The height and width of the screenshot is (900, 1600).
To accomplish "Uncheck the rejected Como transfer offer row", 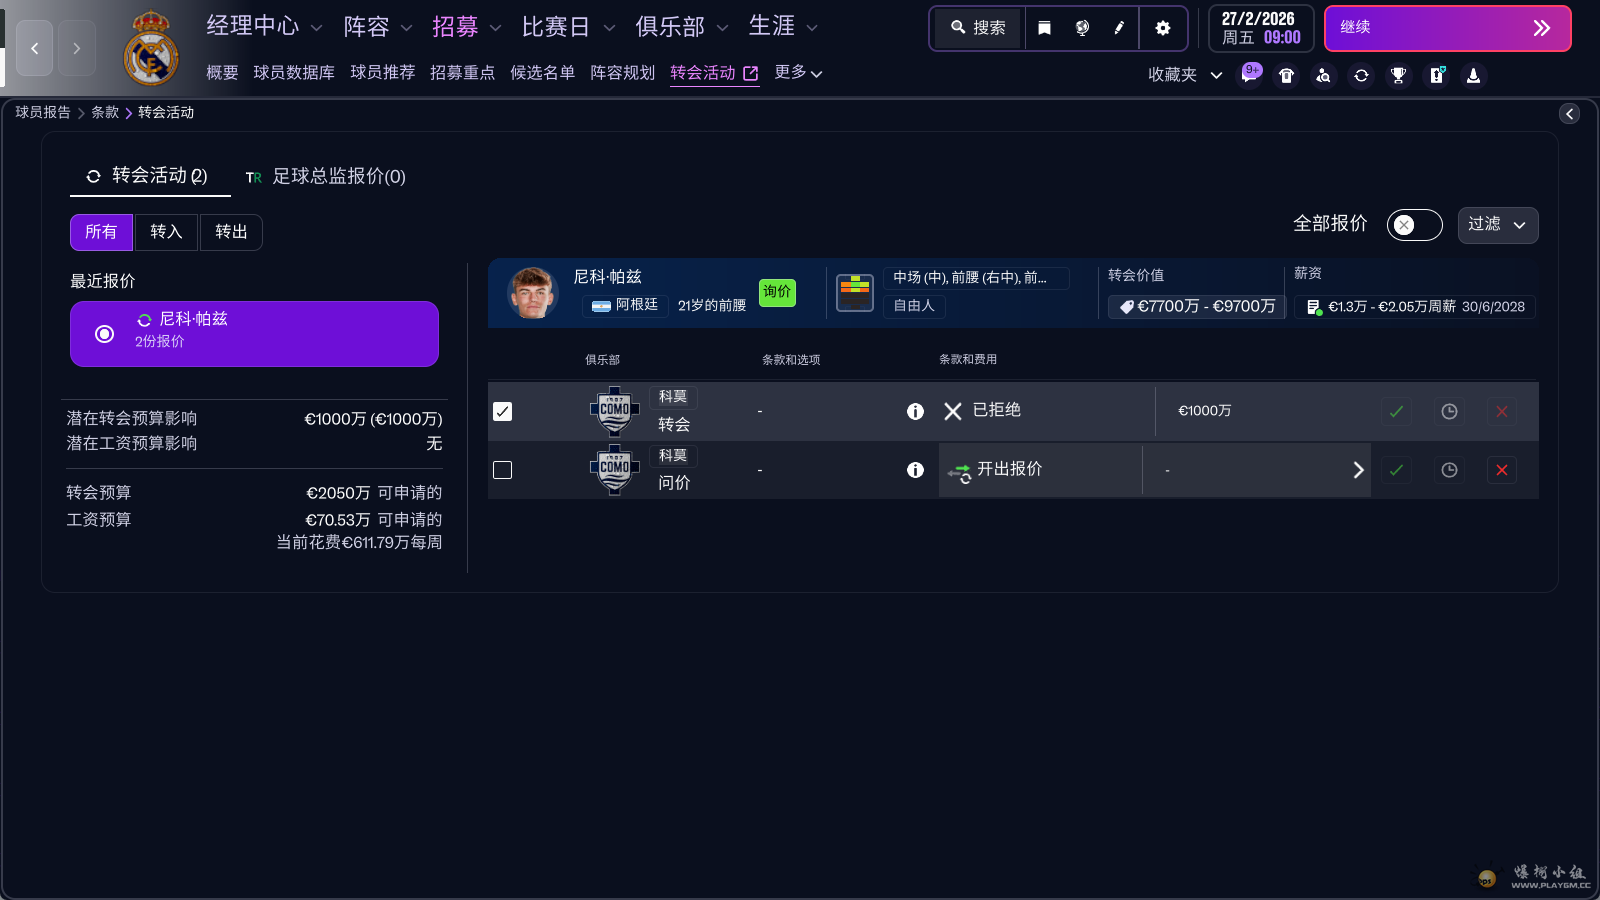I will (503, 411).
